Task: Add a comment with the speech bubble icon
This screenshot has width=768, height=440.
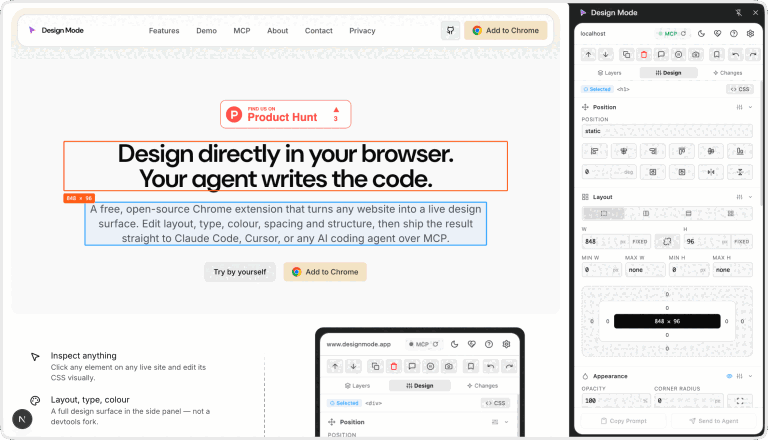Action: point(661,54)
